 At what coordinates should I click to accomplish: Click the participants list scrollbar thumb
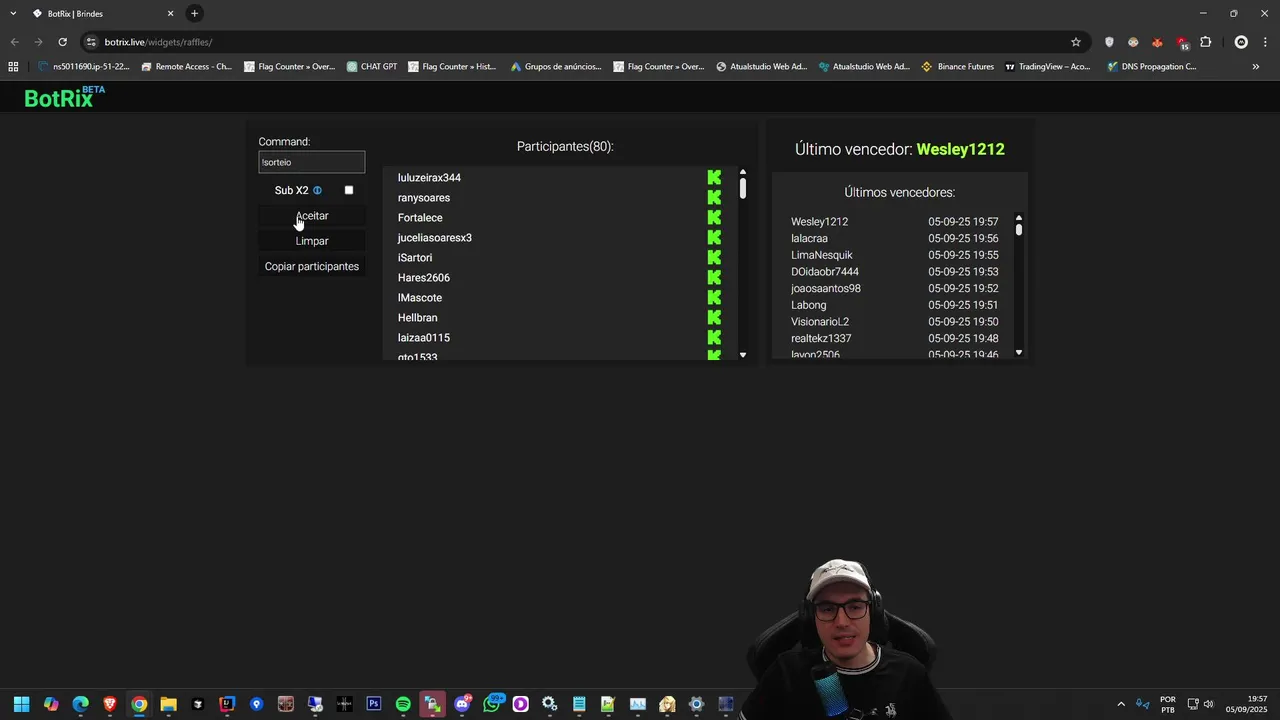click(743, 187)
